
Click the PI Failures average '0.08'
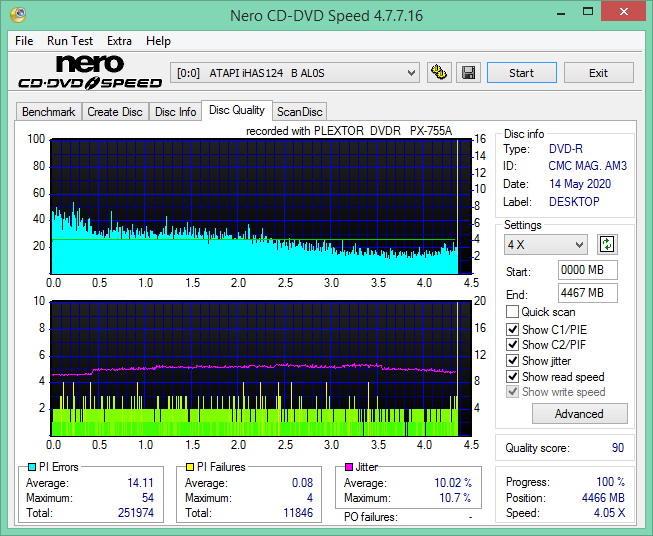pos(302,483)
